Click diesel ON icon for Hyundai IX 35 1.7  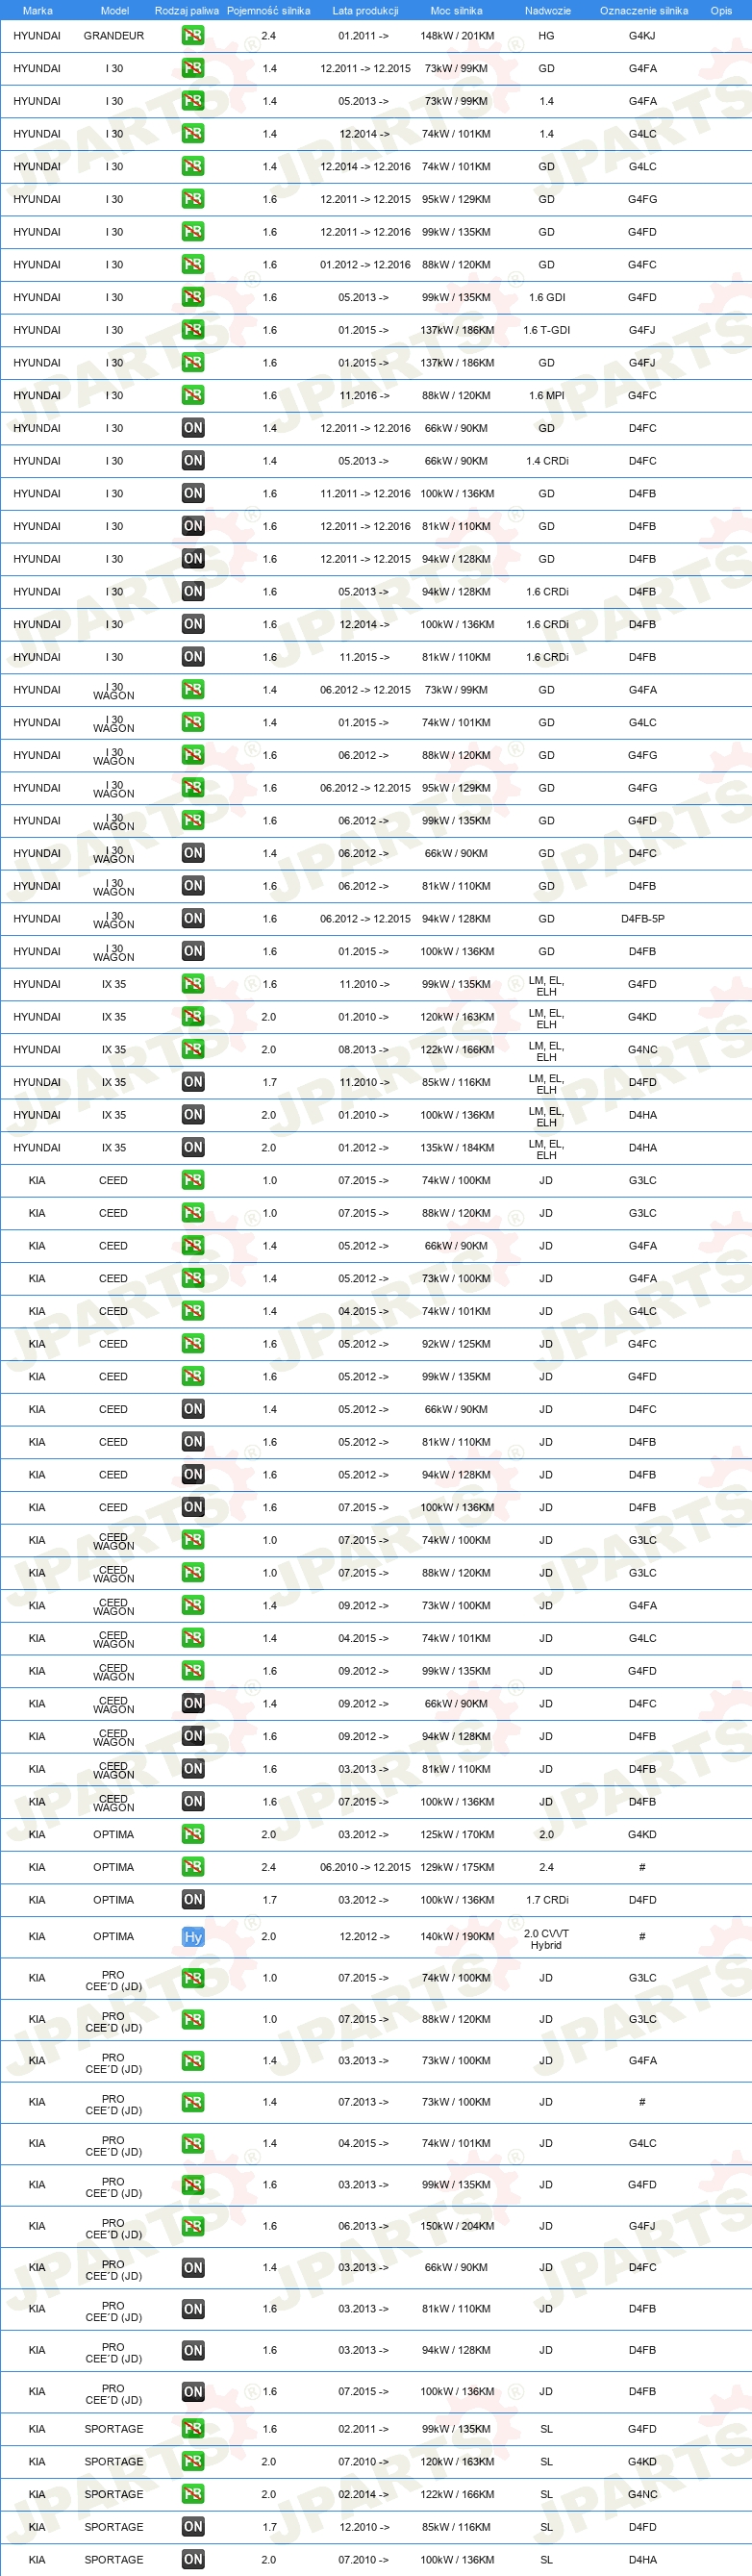click(x=193, y=1082)
